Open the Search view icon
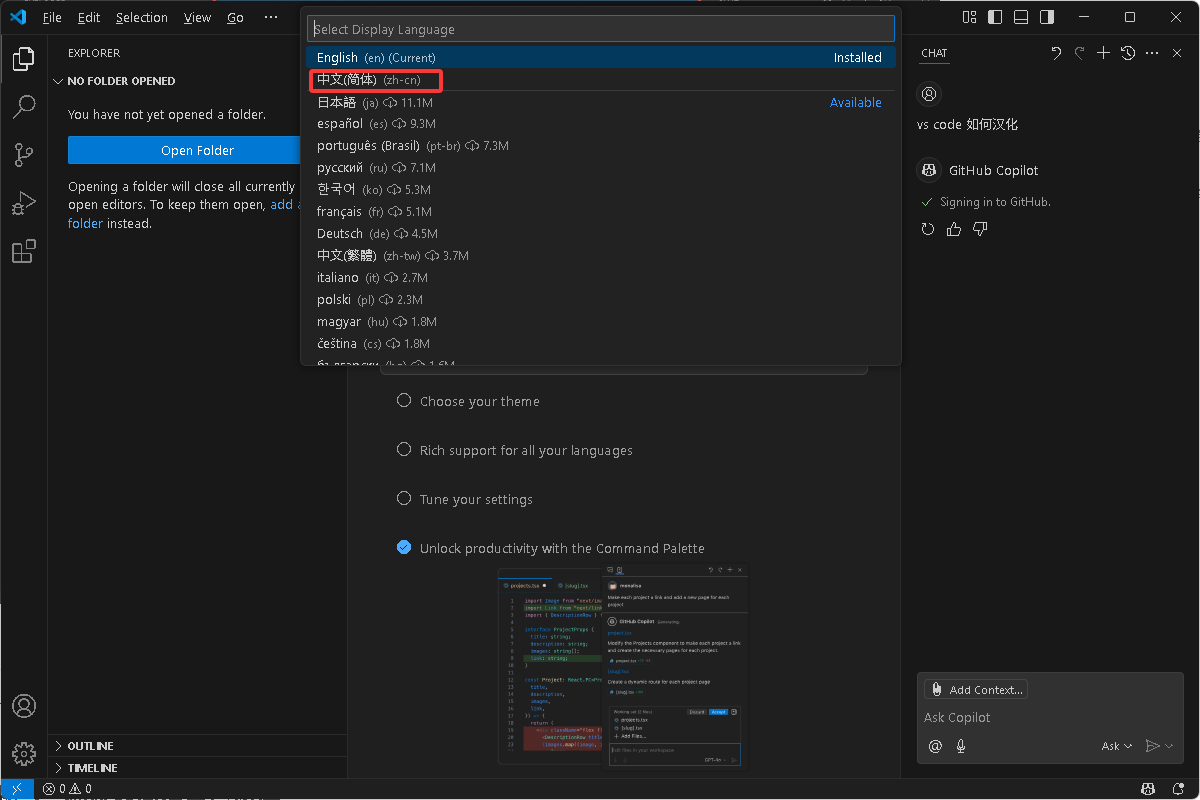 (x=24, y=107)
